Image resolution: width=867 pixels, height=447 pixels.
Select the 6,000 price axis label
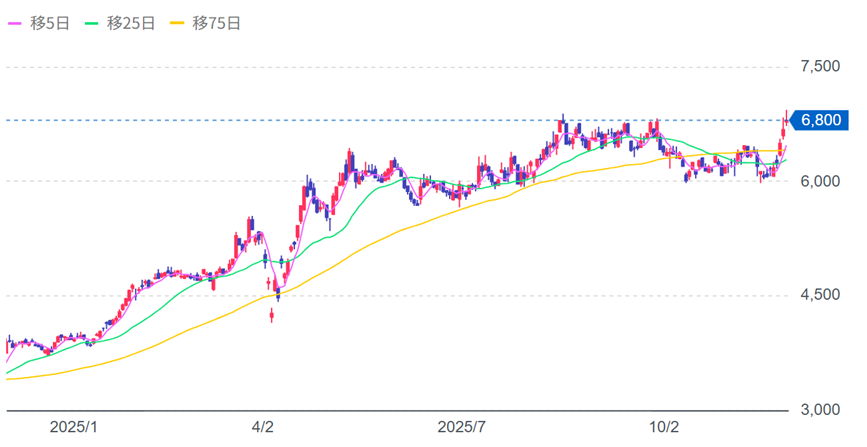(x=820, y=181)
